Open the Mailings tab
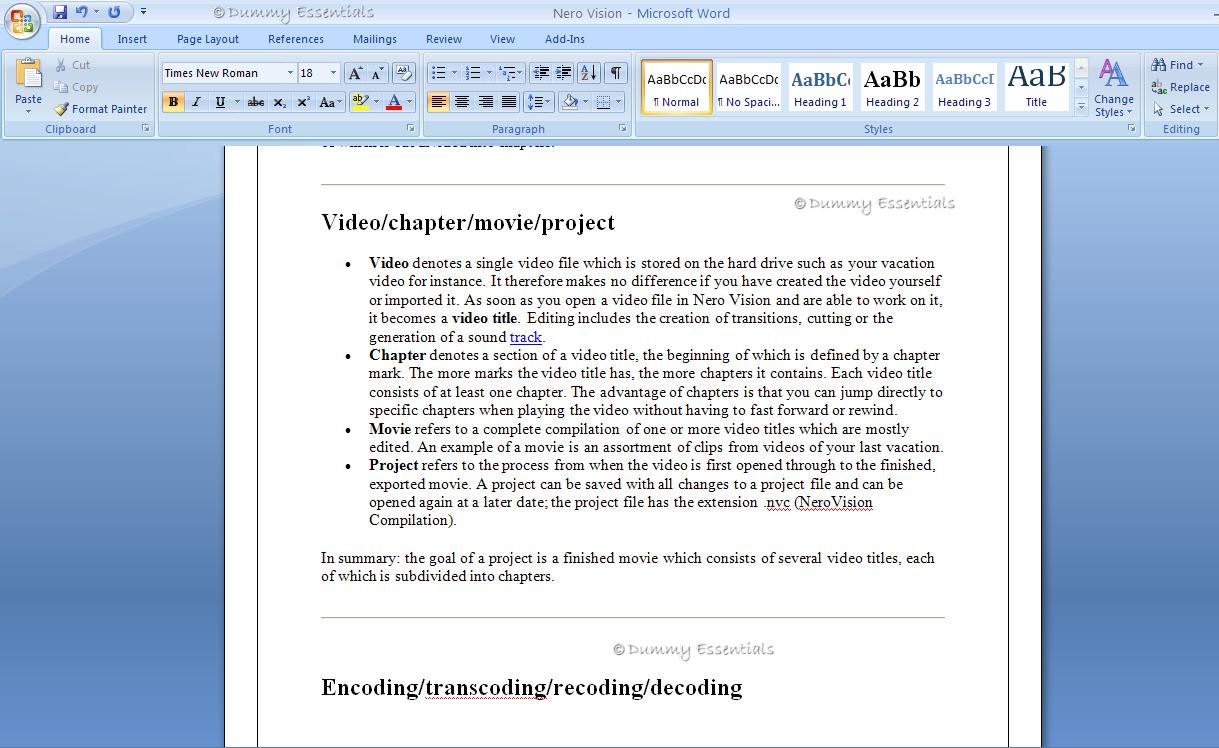This screenshot has height=748, width=1219. pos(375,39)
